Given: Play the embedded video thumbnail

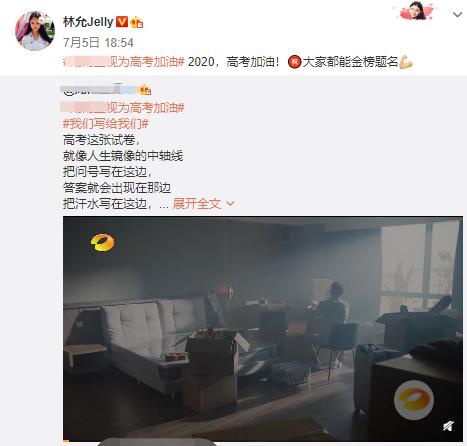Looking at the screenshot, I should click(x=263, y=329).
